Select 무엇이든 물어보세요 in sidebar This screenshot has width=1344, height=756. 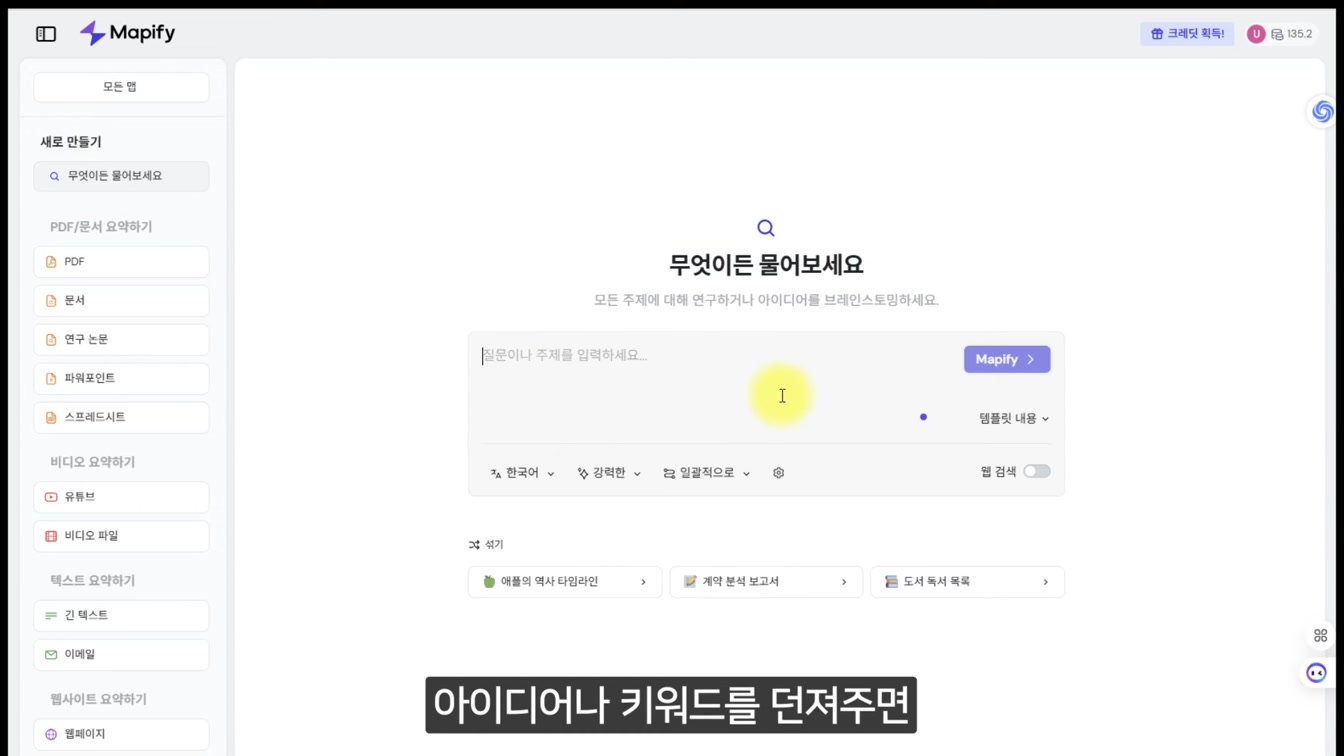coord(121,177)
